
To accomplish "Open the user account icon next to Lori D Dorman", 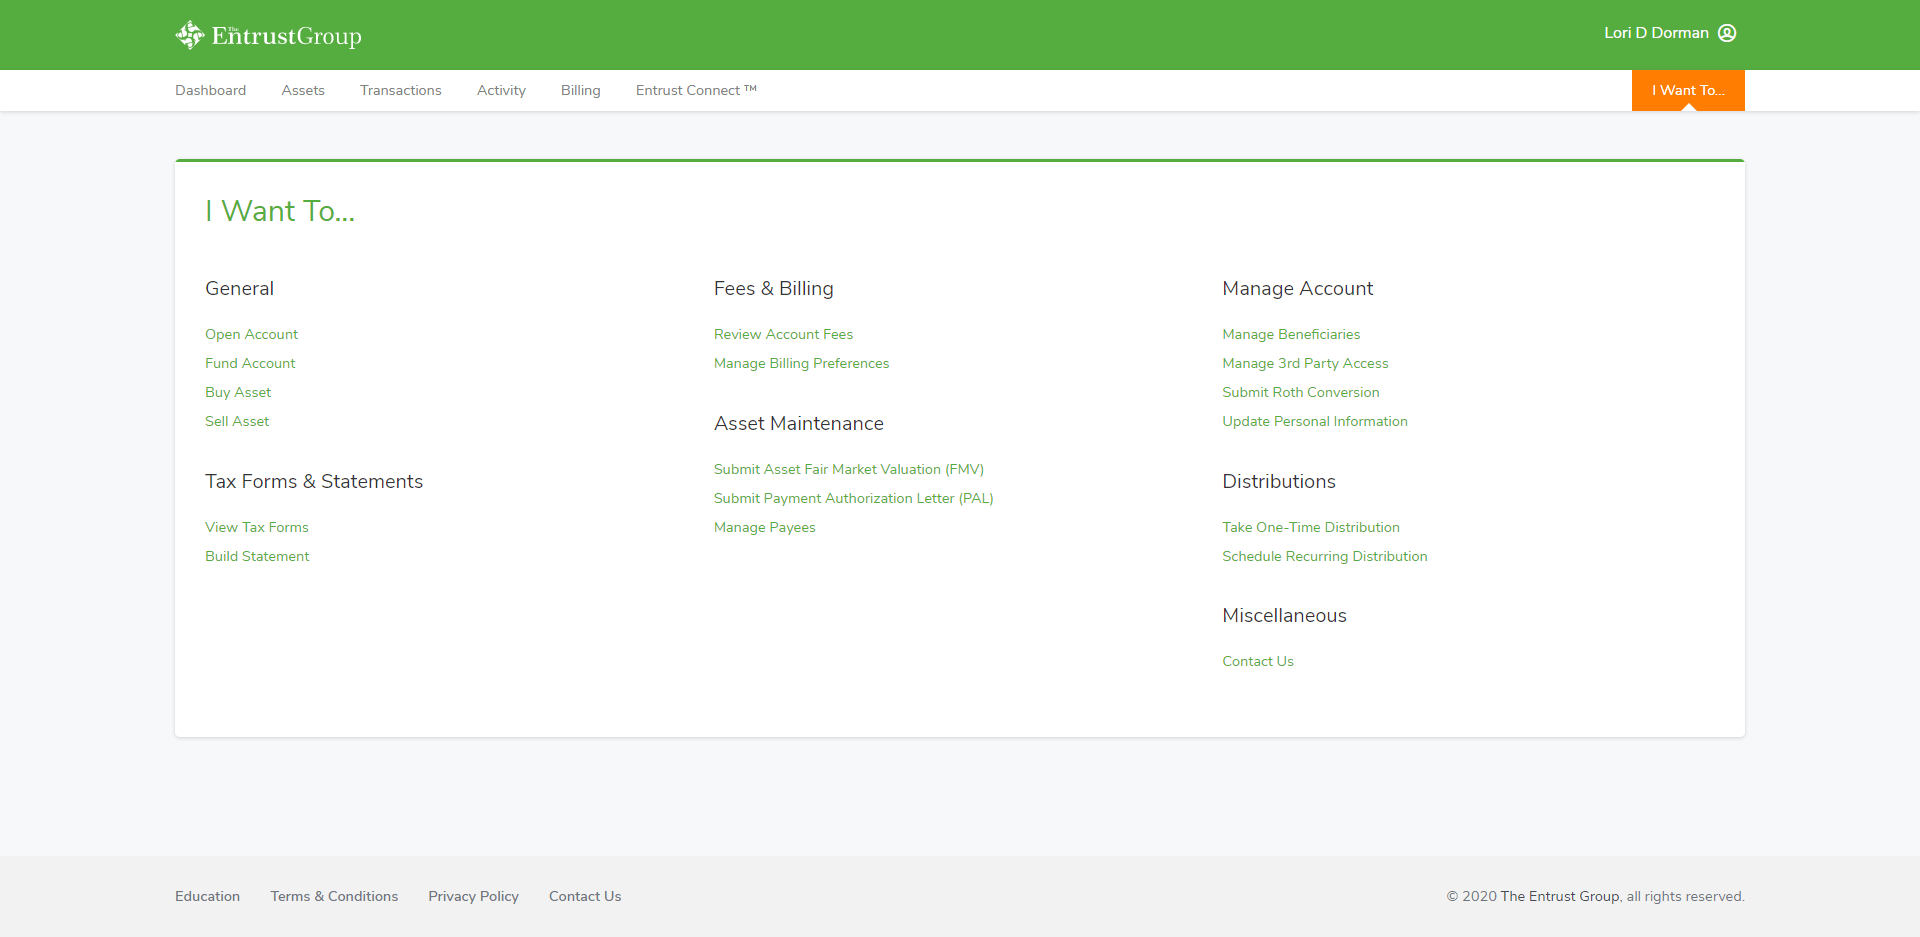I will click(1727, 32).
